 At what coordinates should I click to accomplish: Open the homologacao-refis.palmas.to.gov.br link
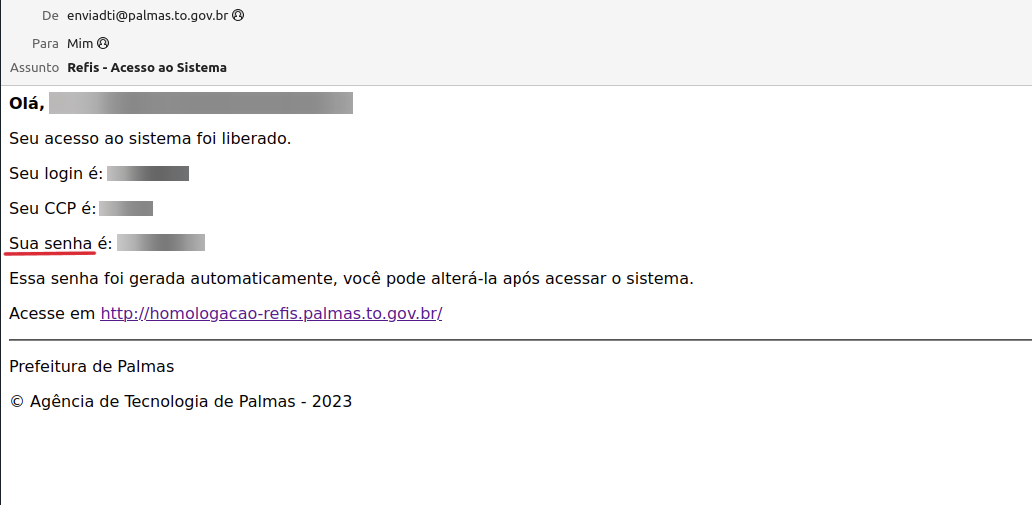(x=271, y=313)
